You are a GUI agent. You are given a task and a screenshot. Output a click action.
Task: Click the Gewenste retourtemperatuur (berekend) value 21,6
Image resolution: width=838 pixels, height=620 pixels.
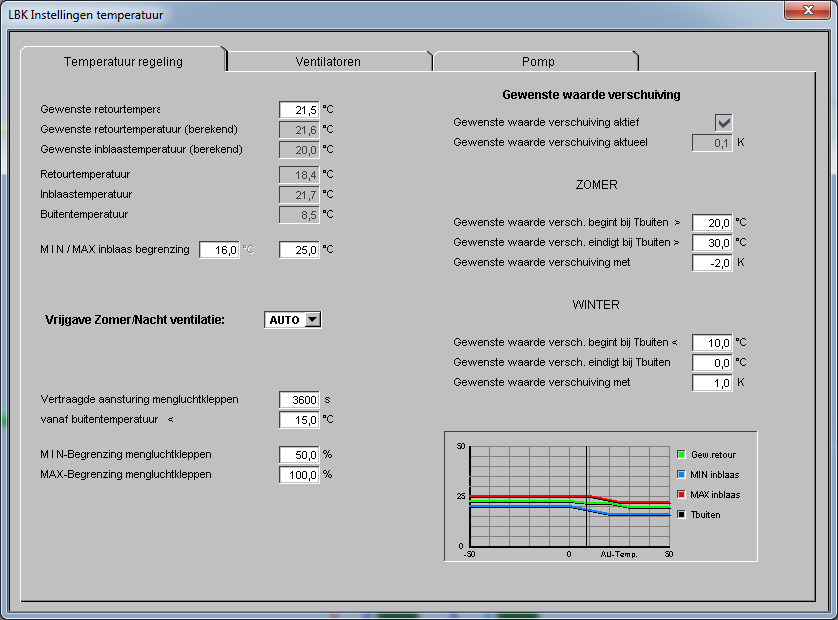point(299,130)
